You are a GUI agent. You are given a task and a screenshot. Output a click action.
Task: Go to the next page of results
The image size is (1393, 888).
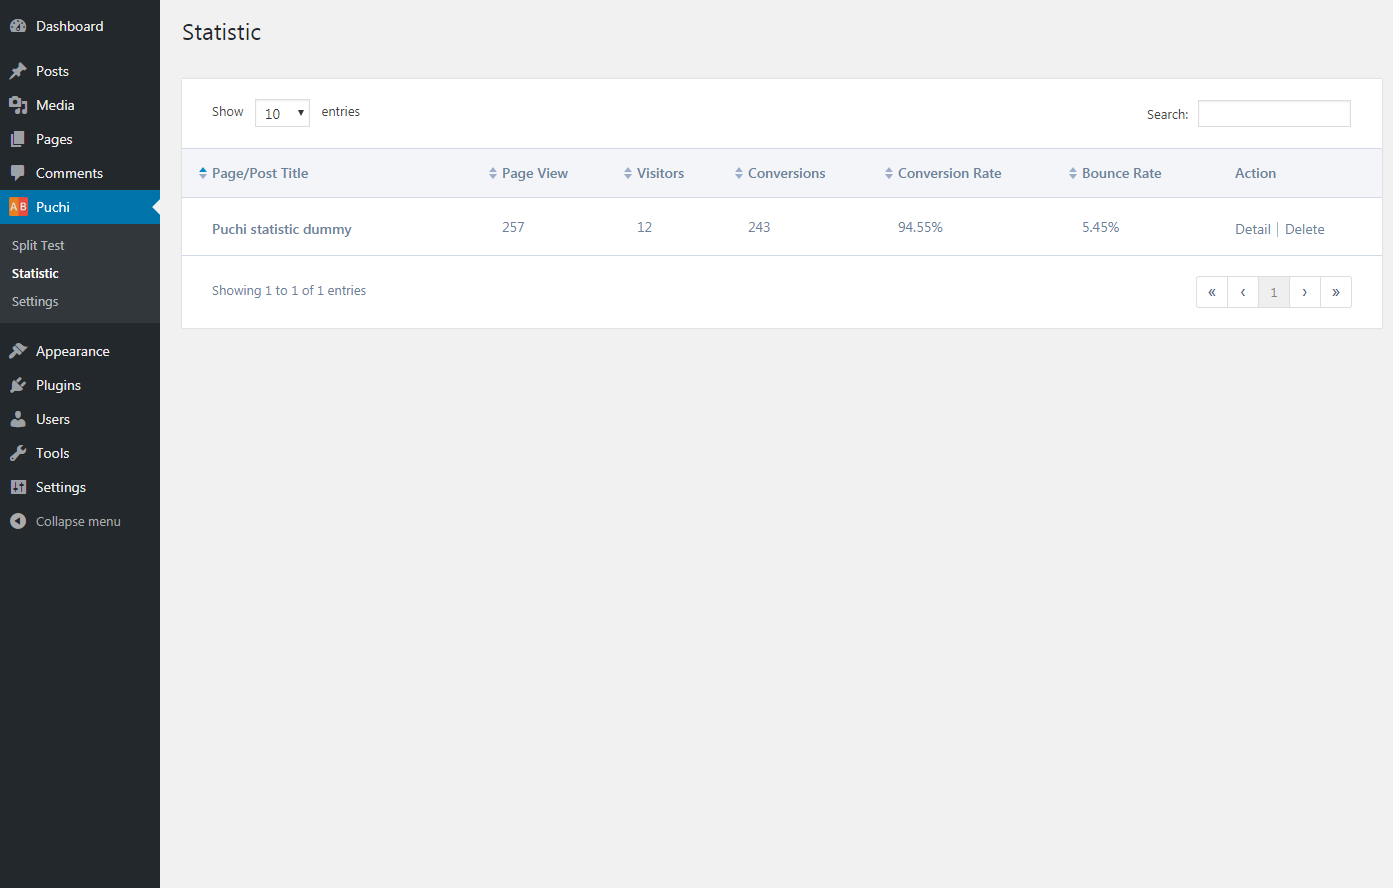1304,292
